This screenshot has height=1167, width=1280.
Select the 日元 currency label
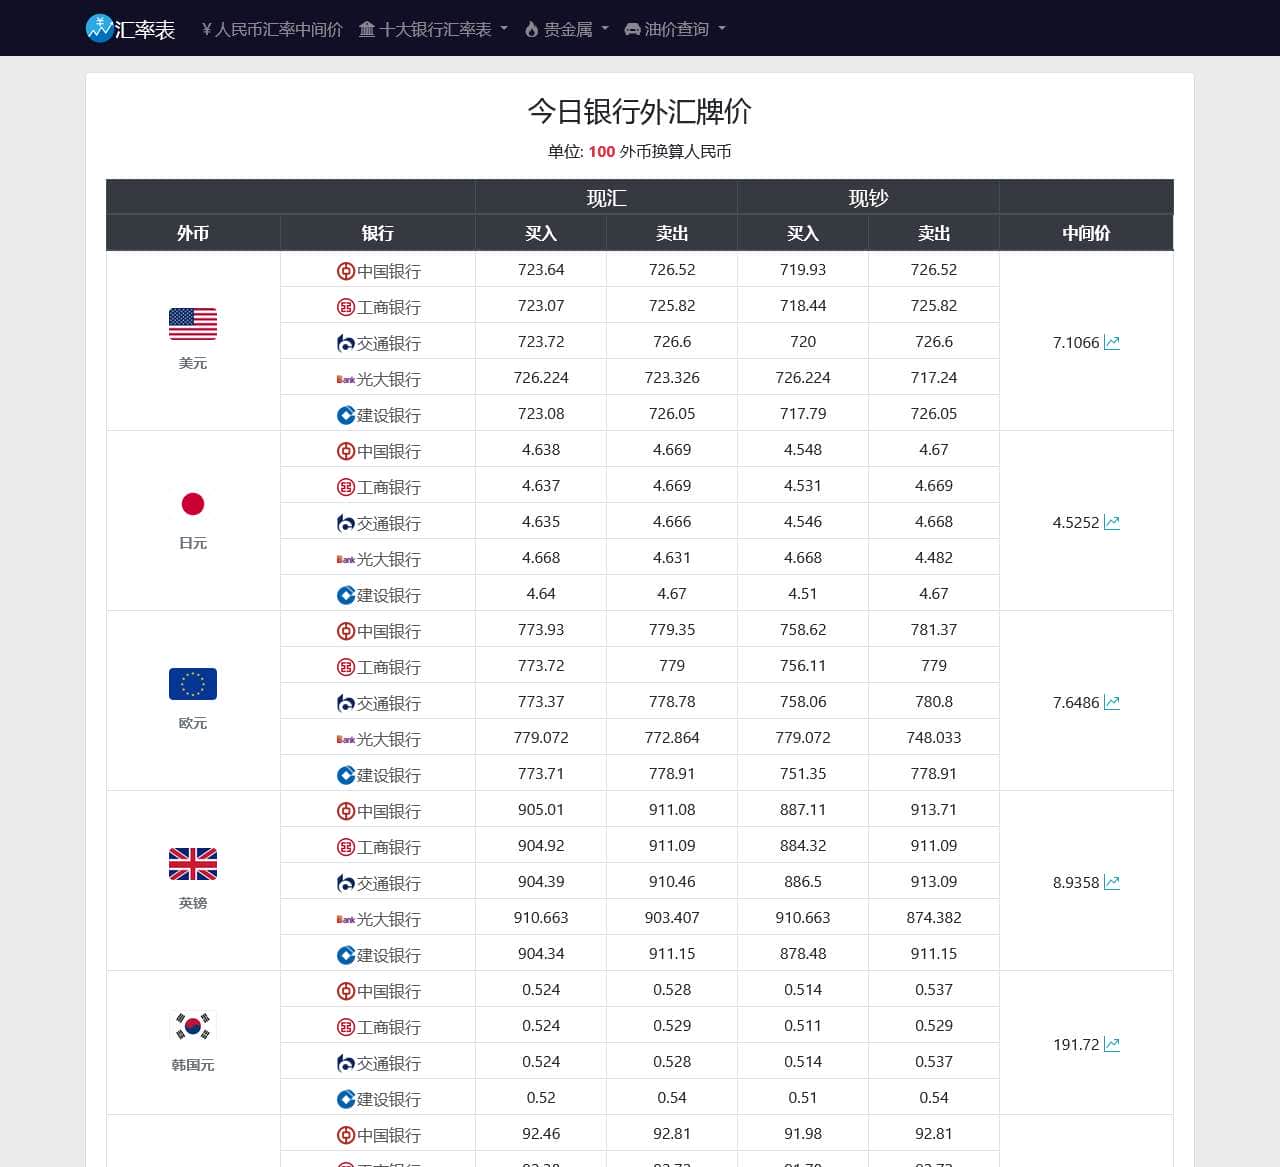point(193,543)
